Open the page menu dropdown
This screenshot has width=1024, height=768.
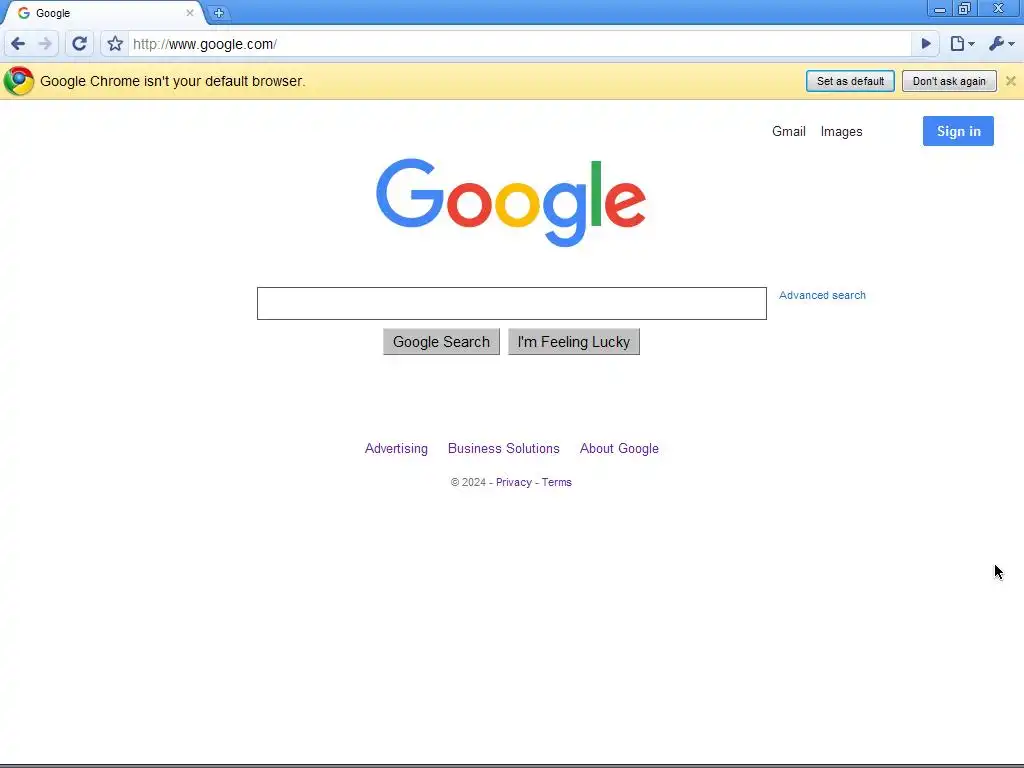tap(962, 44)
